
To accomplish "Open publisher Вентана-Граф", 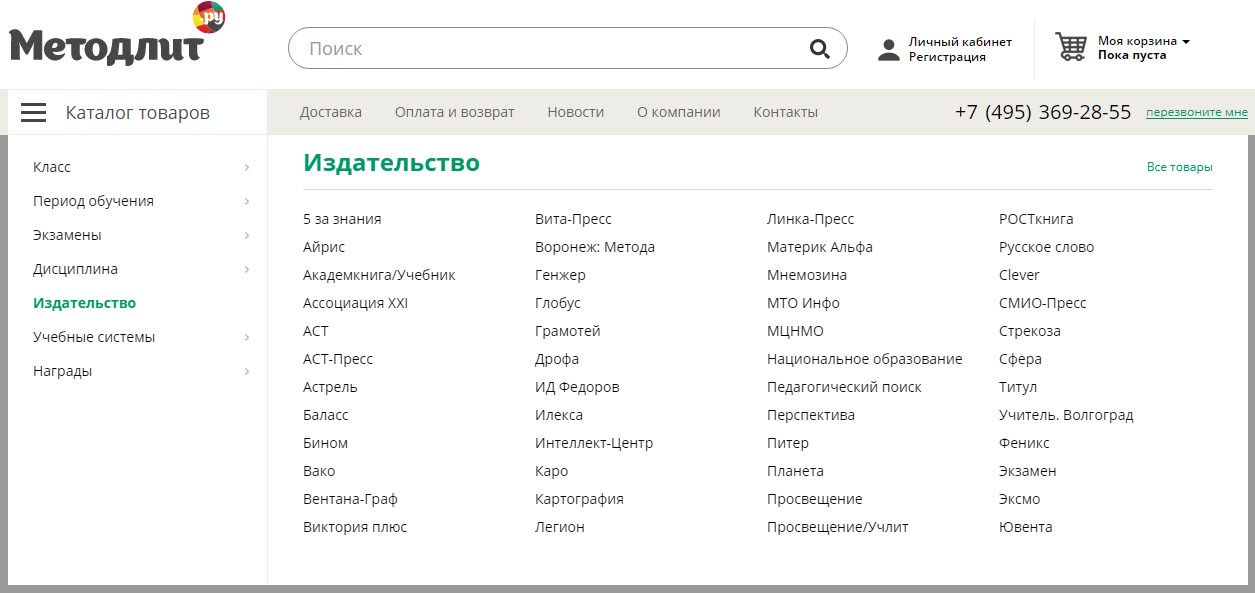I will [350, 499].
